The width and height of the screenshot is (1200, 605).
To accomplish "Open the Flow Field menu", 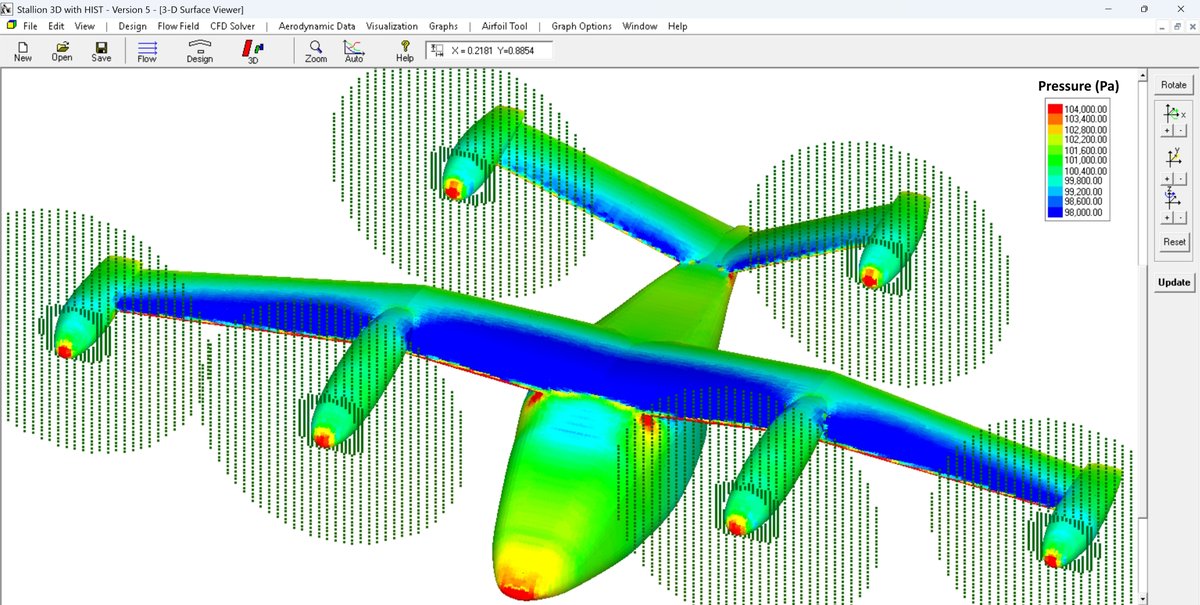I will [178, 26].
